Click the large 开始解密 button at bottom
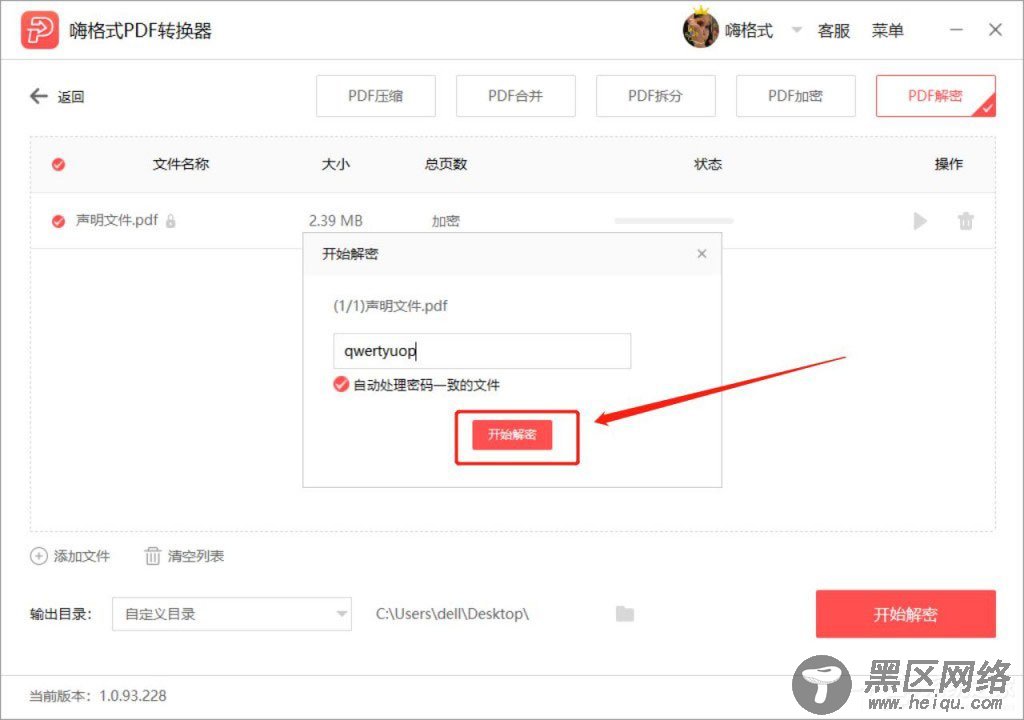This screenshot has width=1024, height=720. [905, 614]
